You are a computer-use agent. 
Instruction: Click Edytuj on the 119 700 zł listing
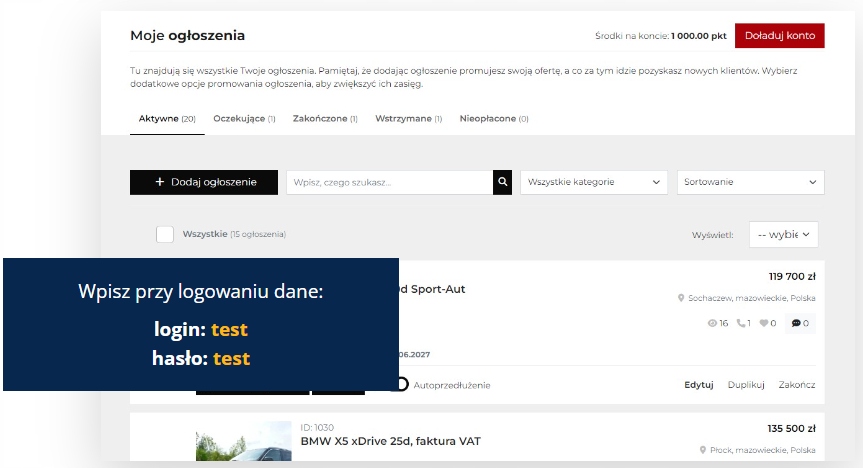[x=698, y=385]
